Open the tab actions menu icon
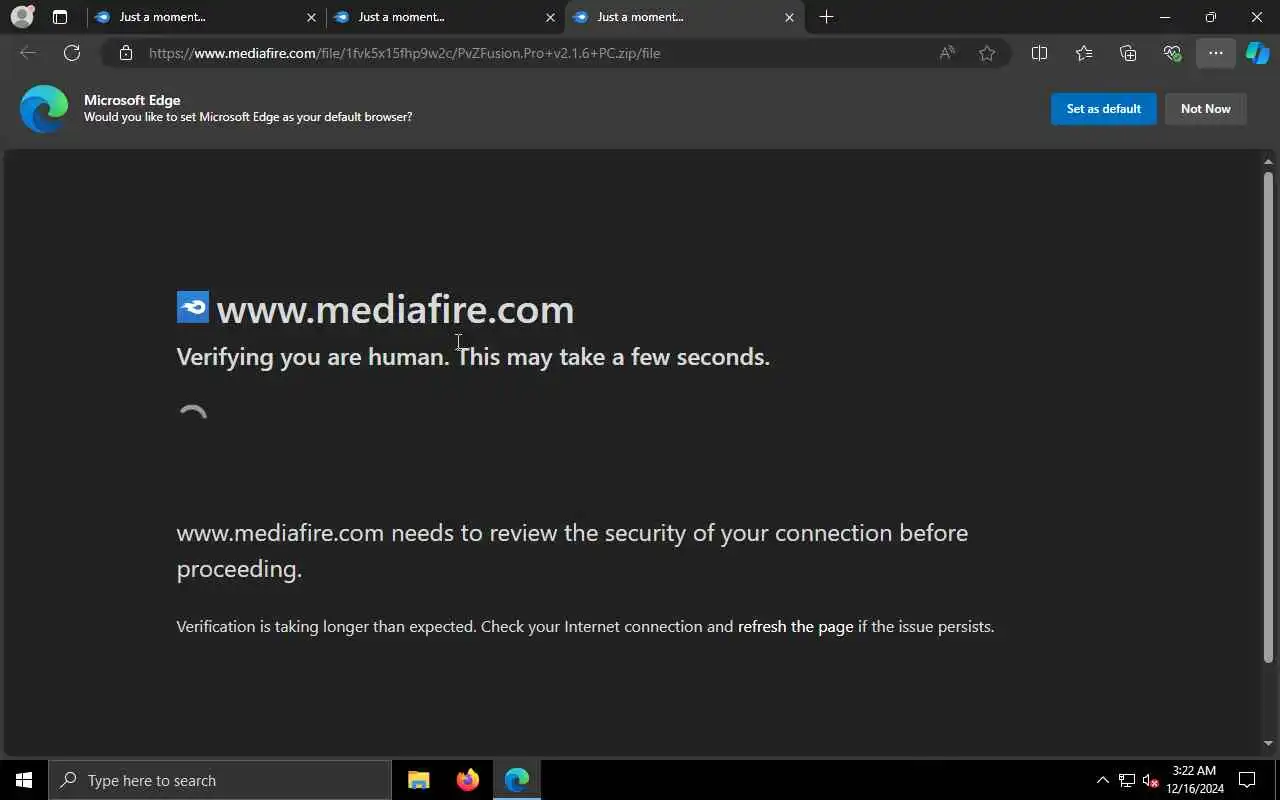 tap(60, 17)
